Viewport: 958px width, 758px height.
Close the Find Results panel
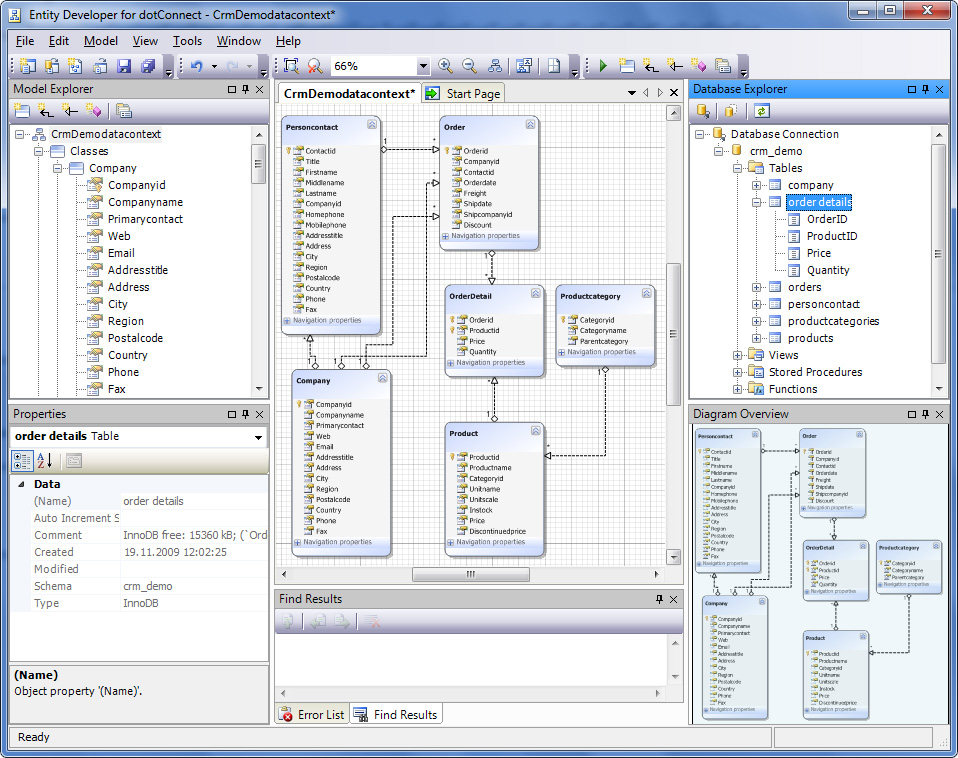point(673,599)
